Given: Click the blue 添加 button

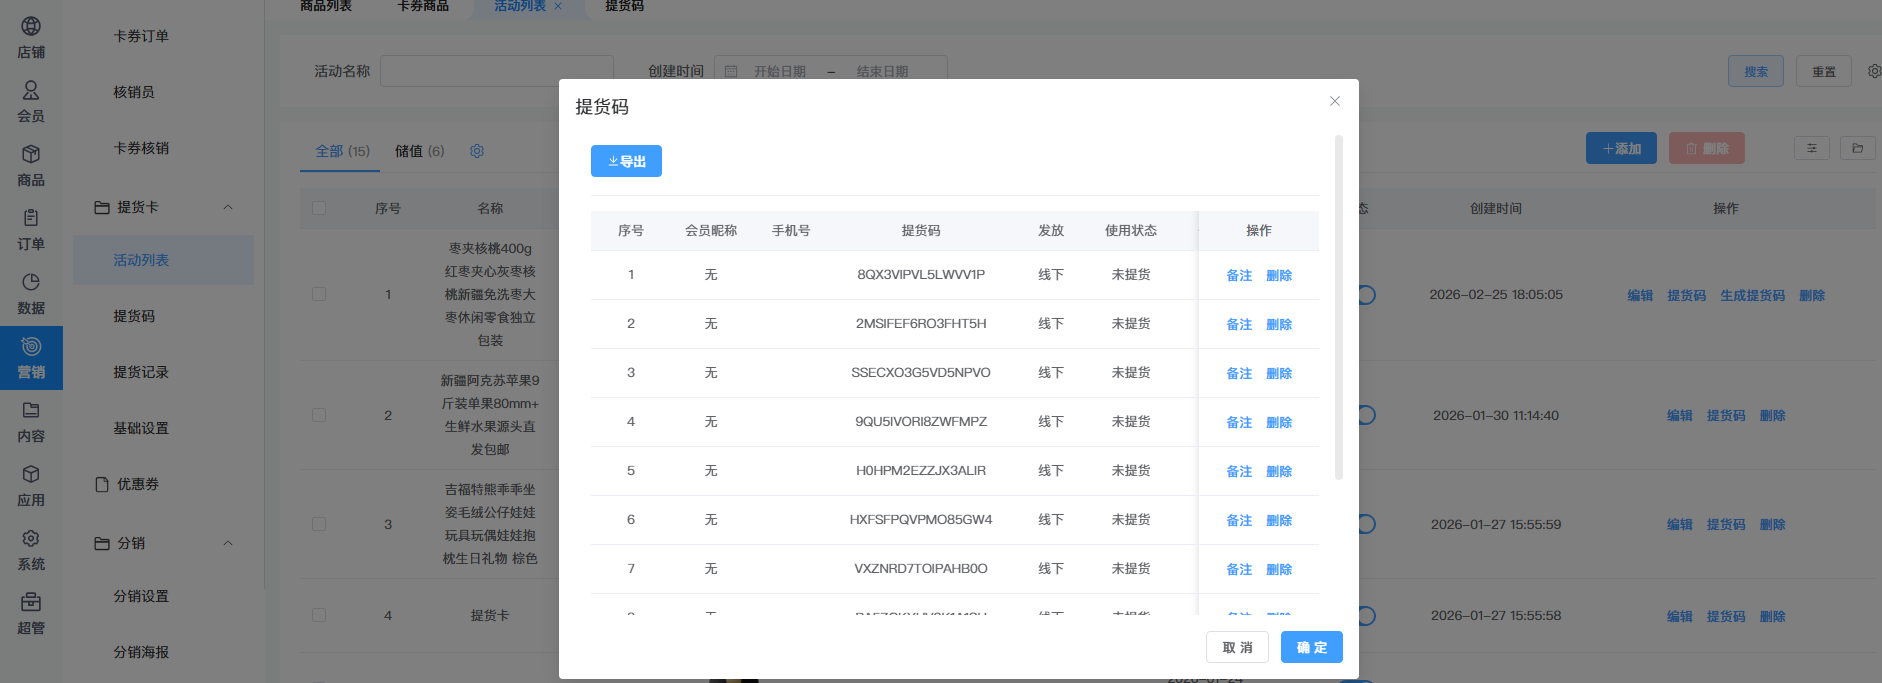Looking at the screenshot, I should coord(1621,148).
